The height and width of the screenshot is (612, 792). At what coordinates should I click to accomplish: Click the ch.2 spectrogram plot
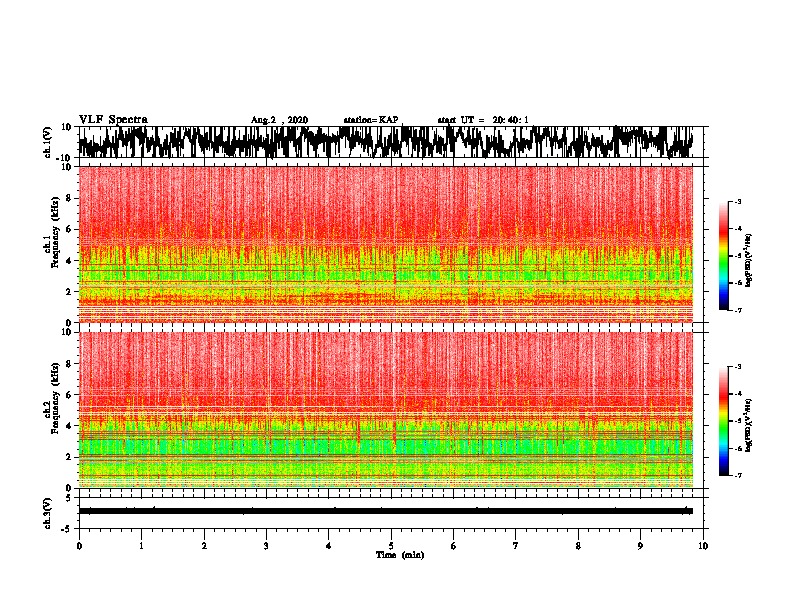(386, 410)
